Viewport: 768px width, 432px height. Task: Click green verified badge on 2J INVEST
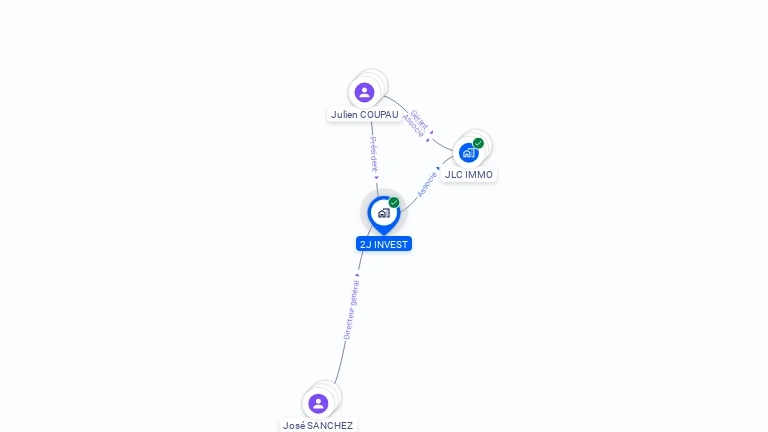click(394, 202)
